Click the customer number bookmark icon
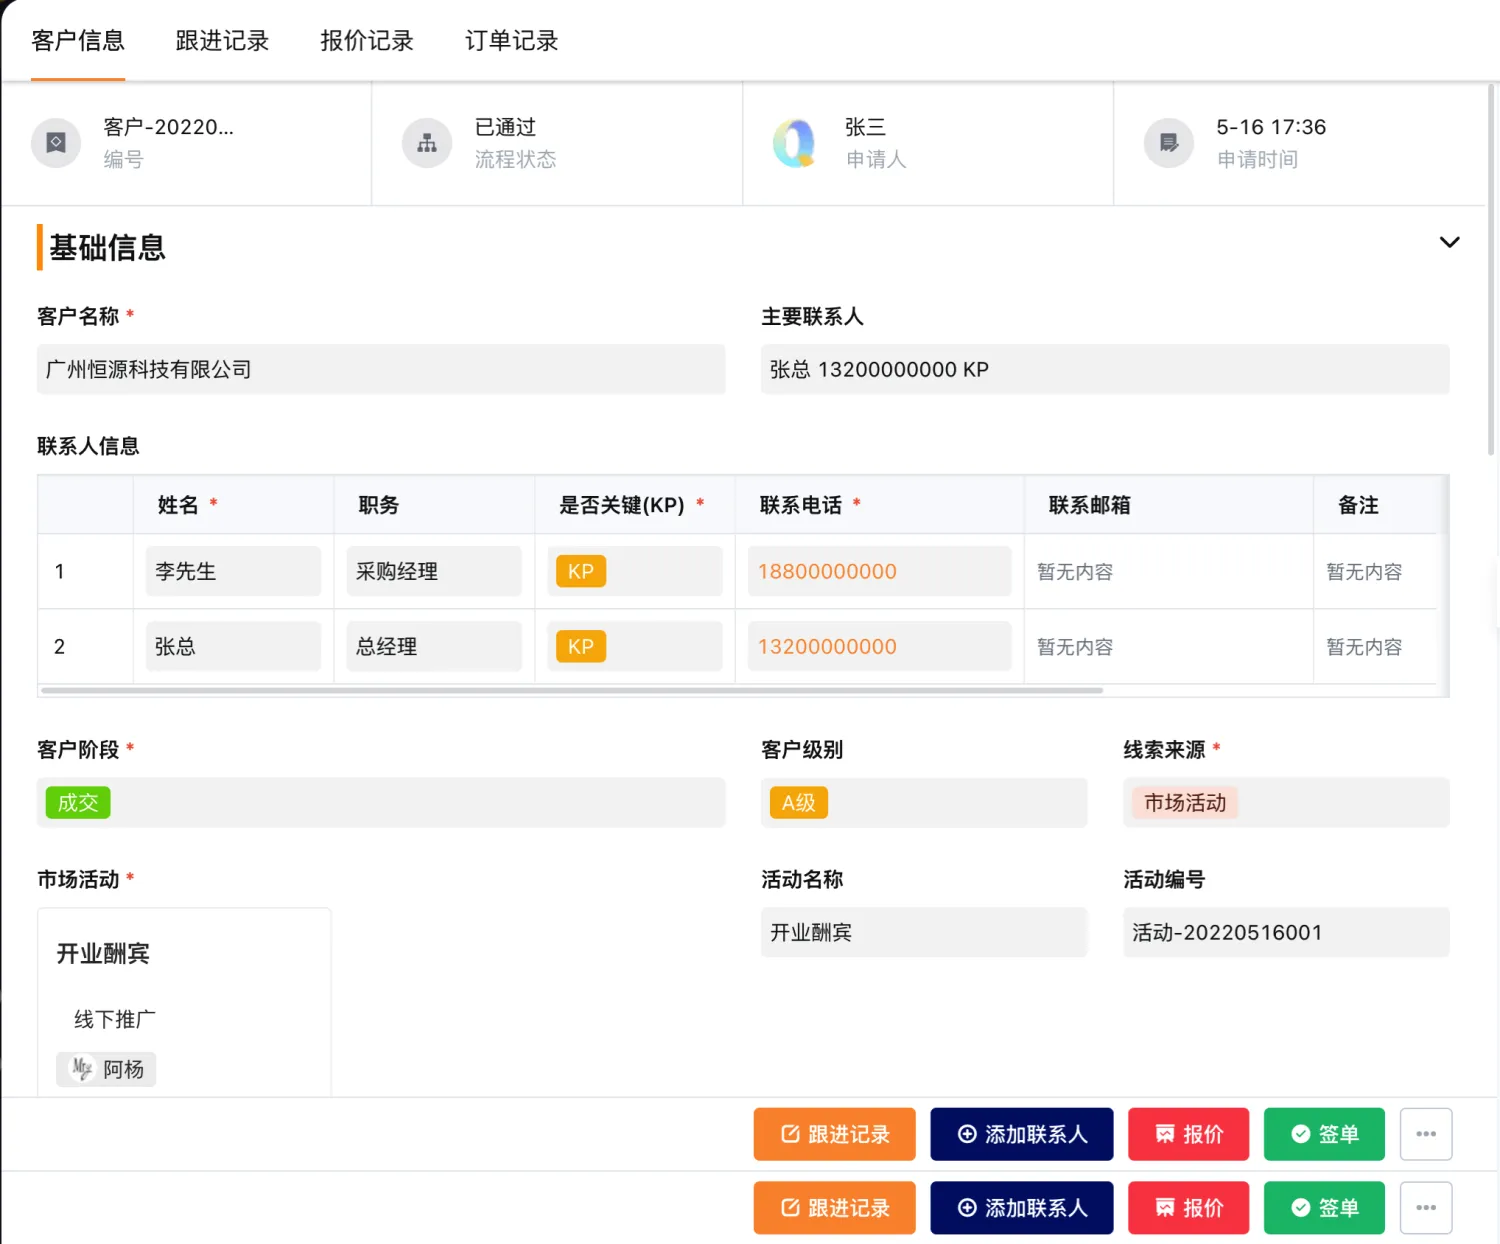 [56, 143]
